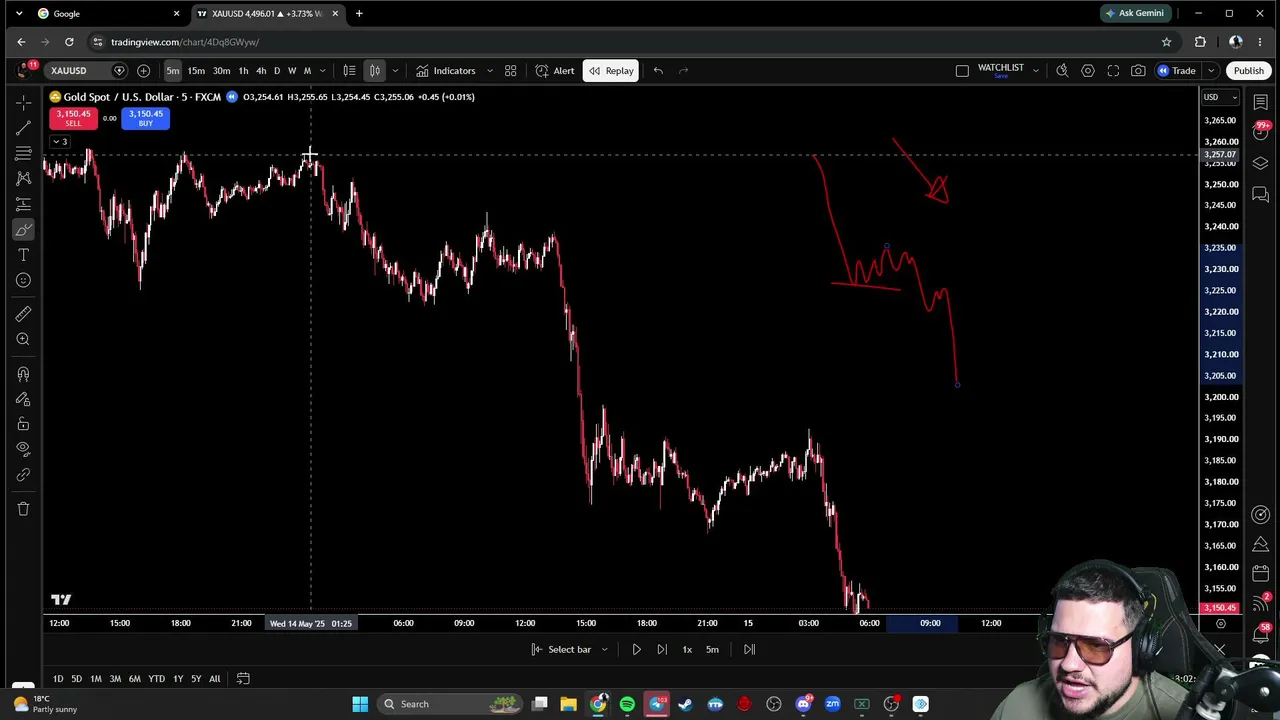Open the emoji icons tool
Image resolution: width=1280 pixels, height=720 pixels.
pyautogui.click(x=23, y=280)
